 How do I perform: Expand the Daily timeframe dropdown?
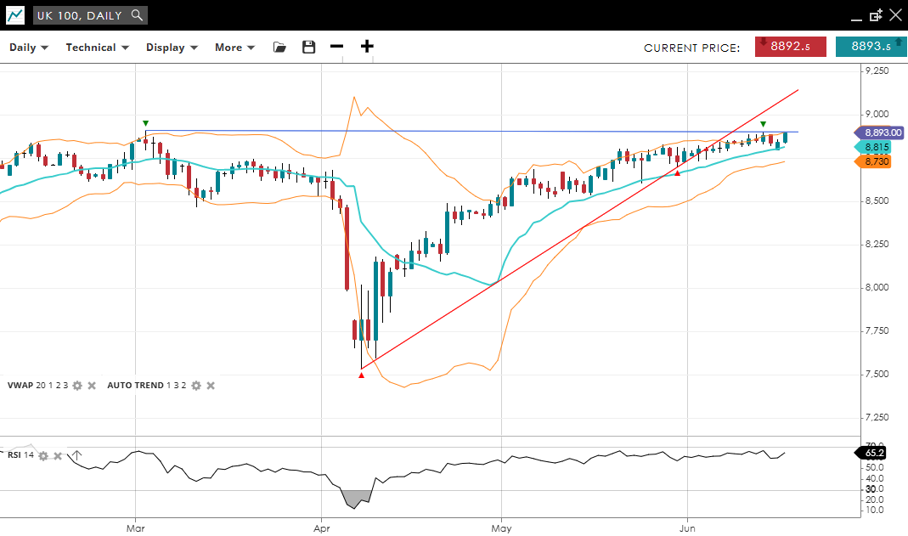click(29, 47)
